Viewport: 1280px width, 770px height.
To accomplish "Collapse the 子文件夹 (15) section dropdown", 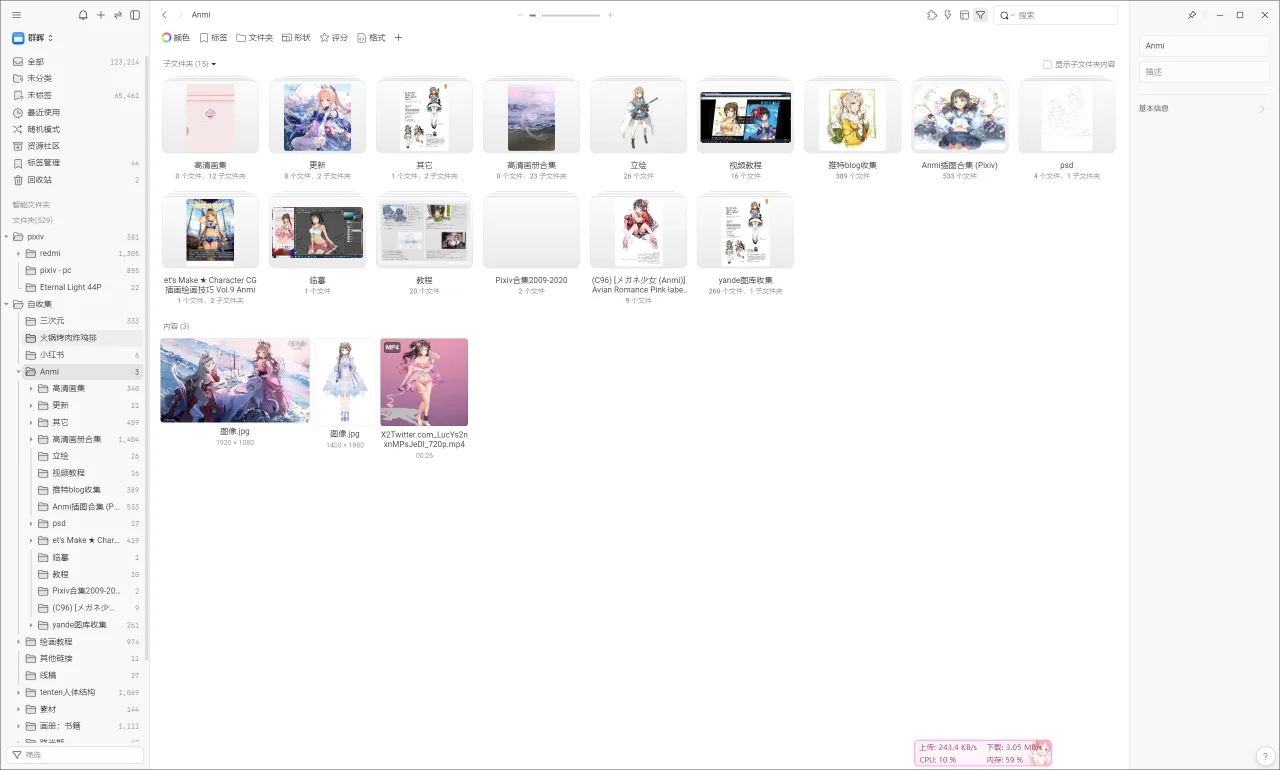I will [190, 64].
